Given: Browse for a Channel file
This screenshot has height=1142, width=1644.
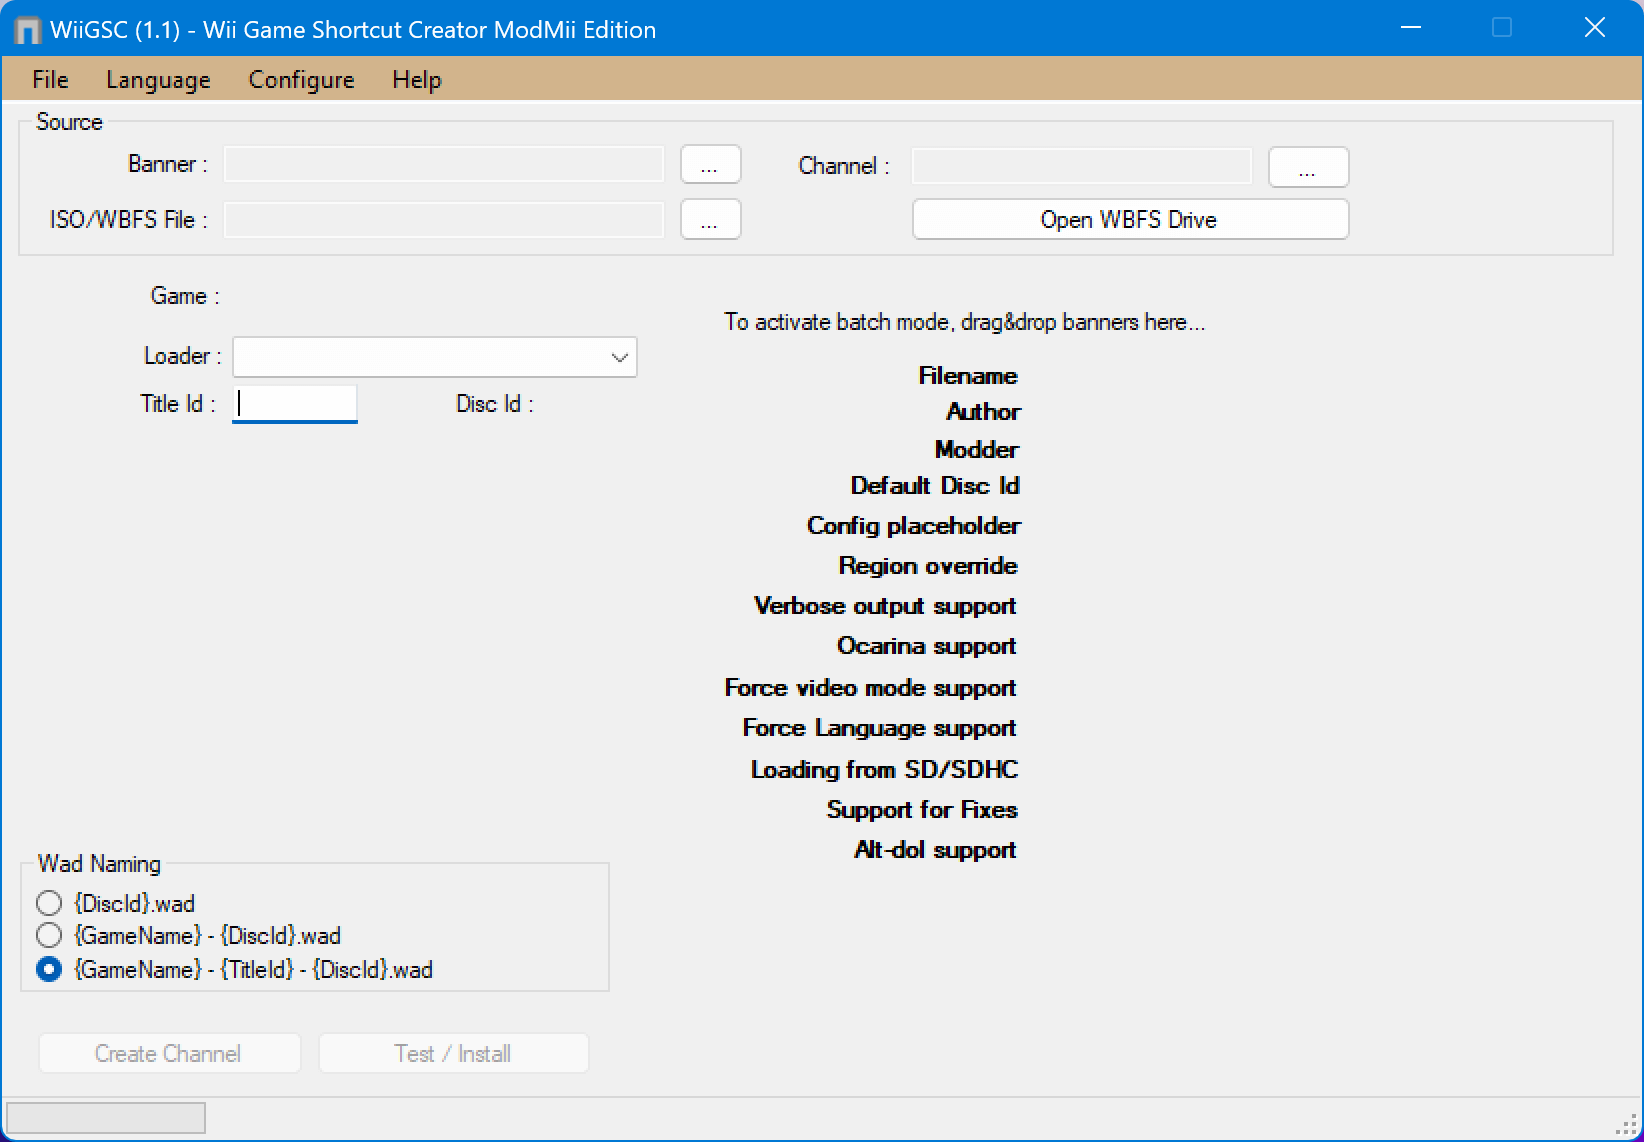Looking at the screenshot, I should (1308, 167).
